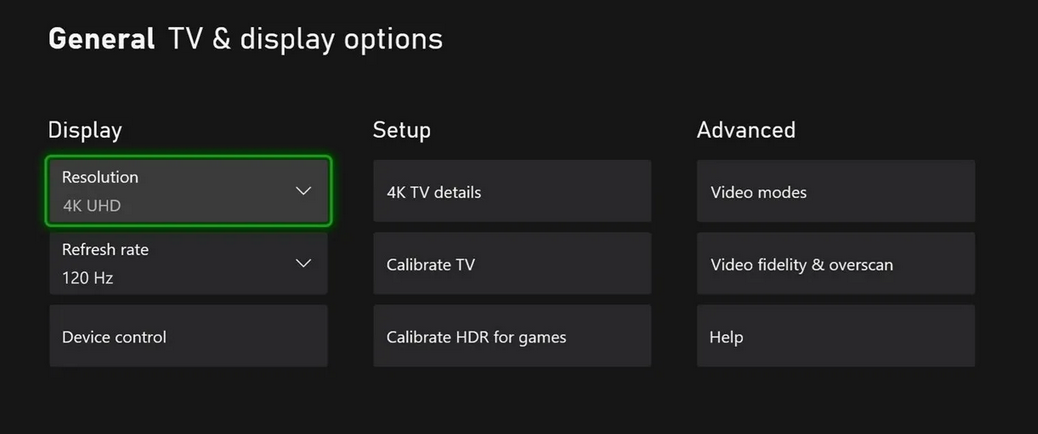1038x434 pixels.
Task: Open Video fidelity & overscan
Action: tap(836, 264)
